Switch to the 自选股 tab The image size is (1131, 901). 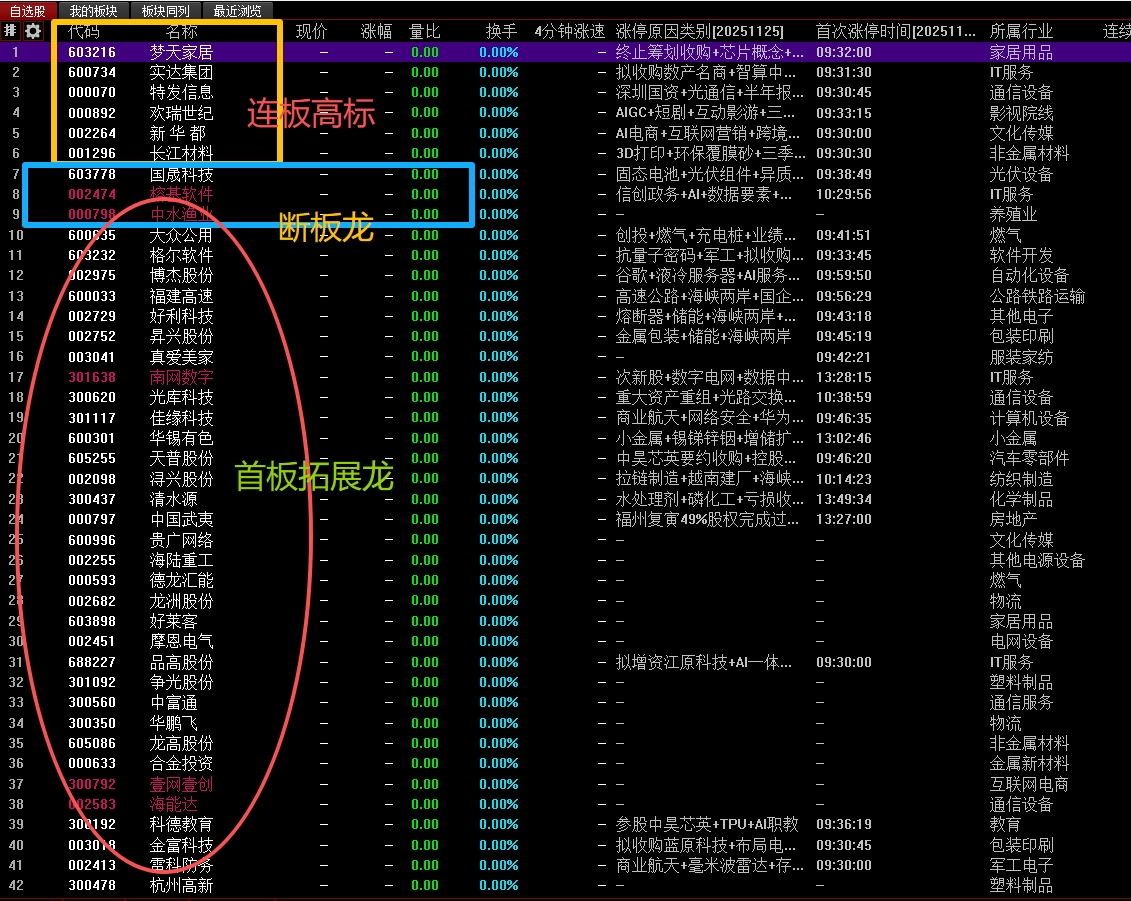[x=28, y=11]
